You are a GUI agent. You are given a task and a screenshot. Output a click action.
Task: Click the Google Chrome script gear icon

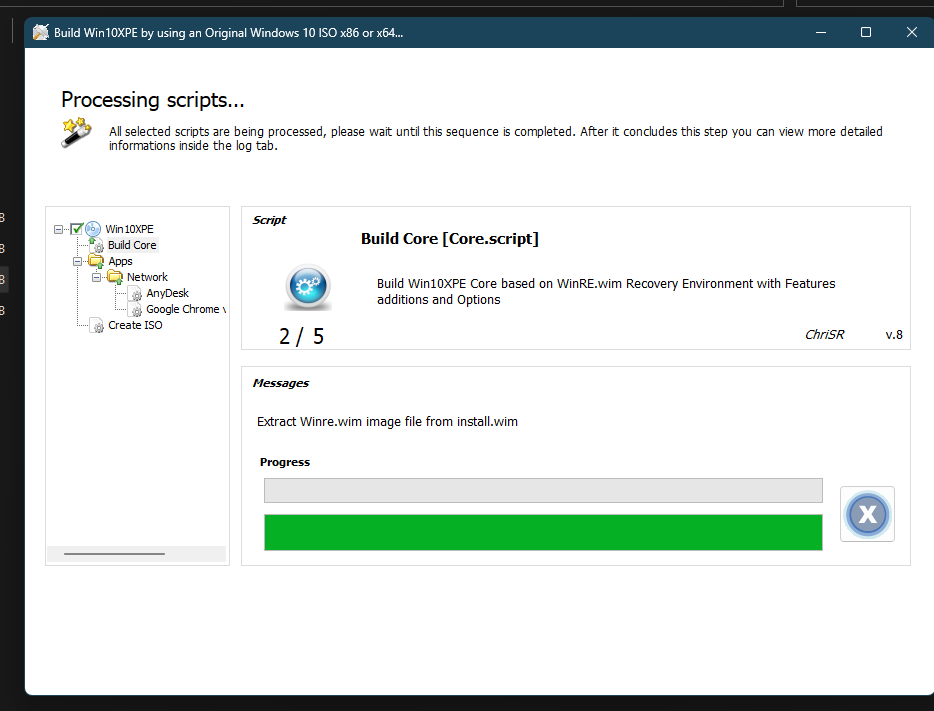(135, 310)
